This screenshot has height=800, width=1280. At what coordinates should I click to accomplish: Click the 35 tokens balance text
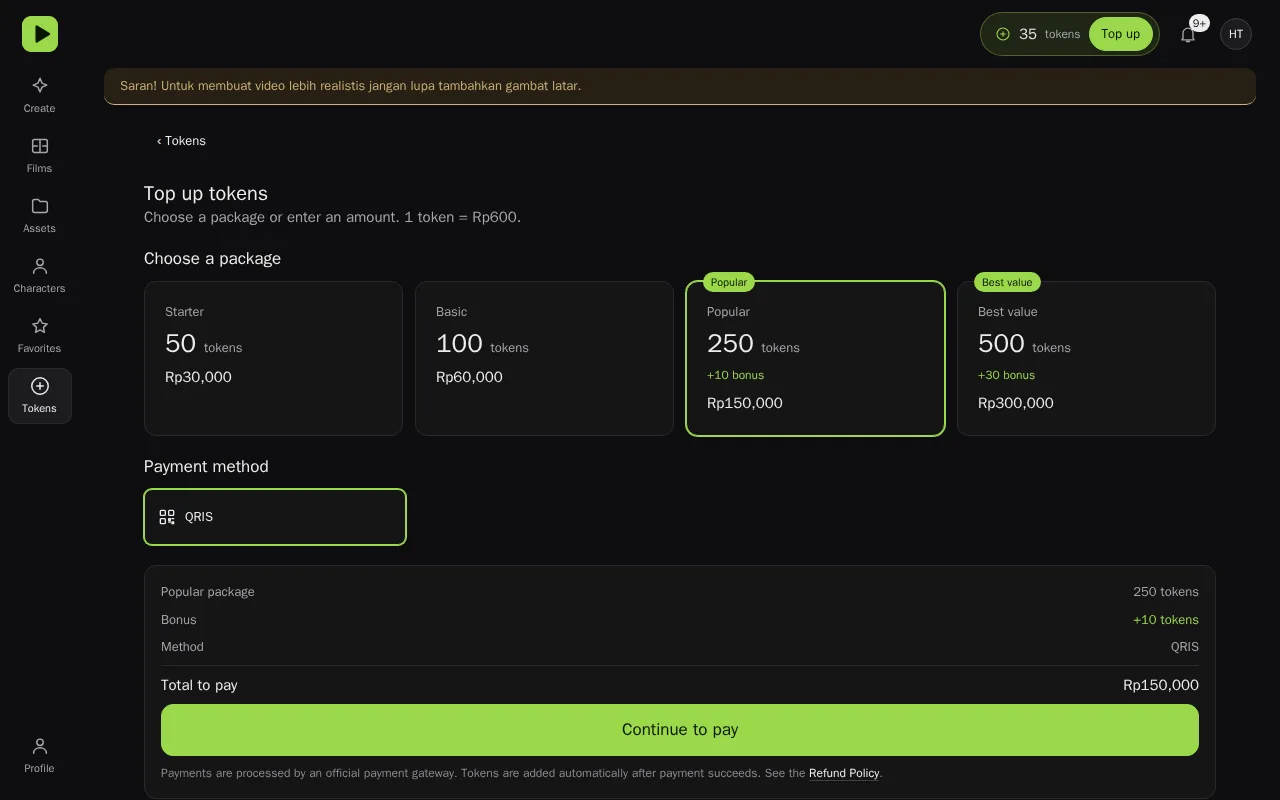pyautogui.click(x=1049, y=34)
